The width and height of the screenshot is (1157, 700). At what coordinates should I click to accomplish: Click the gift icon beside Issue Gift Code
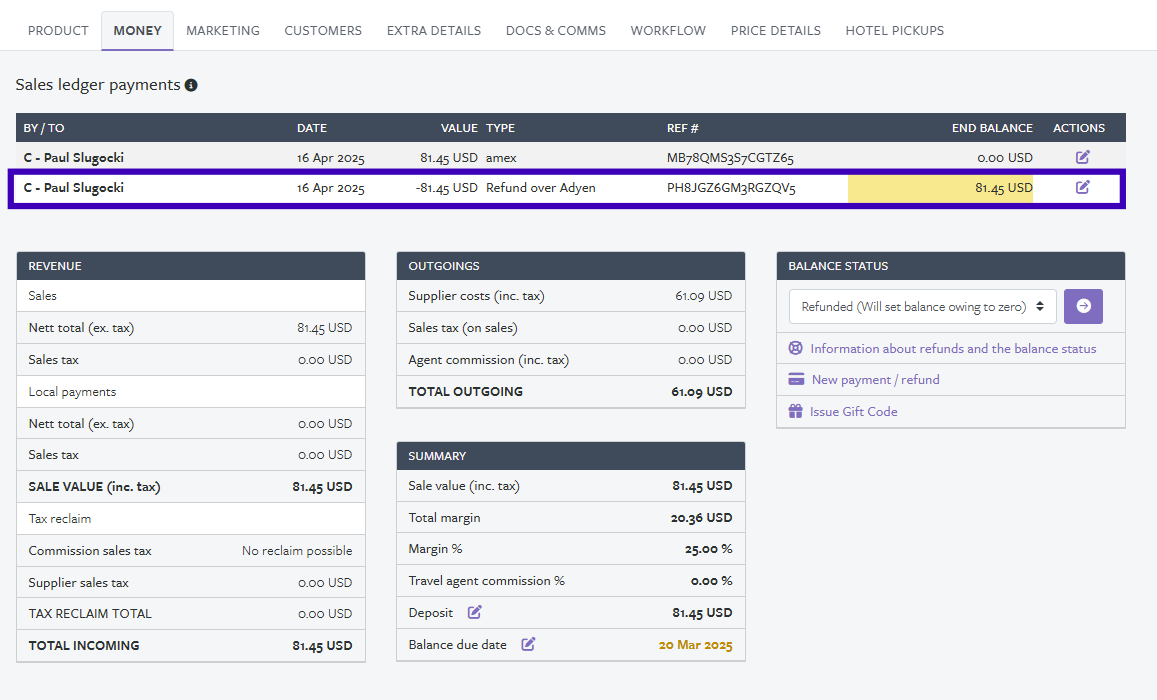(795, 411)
